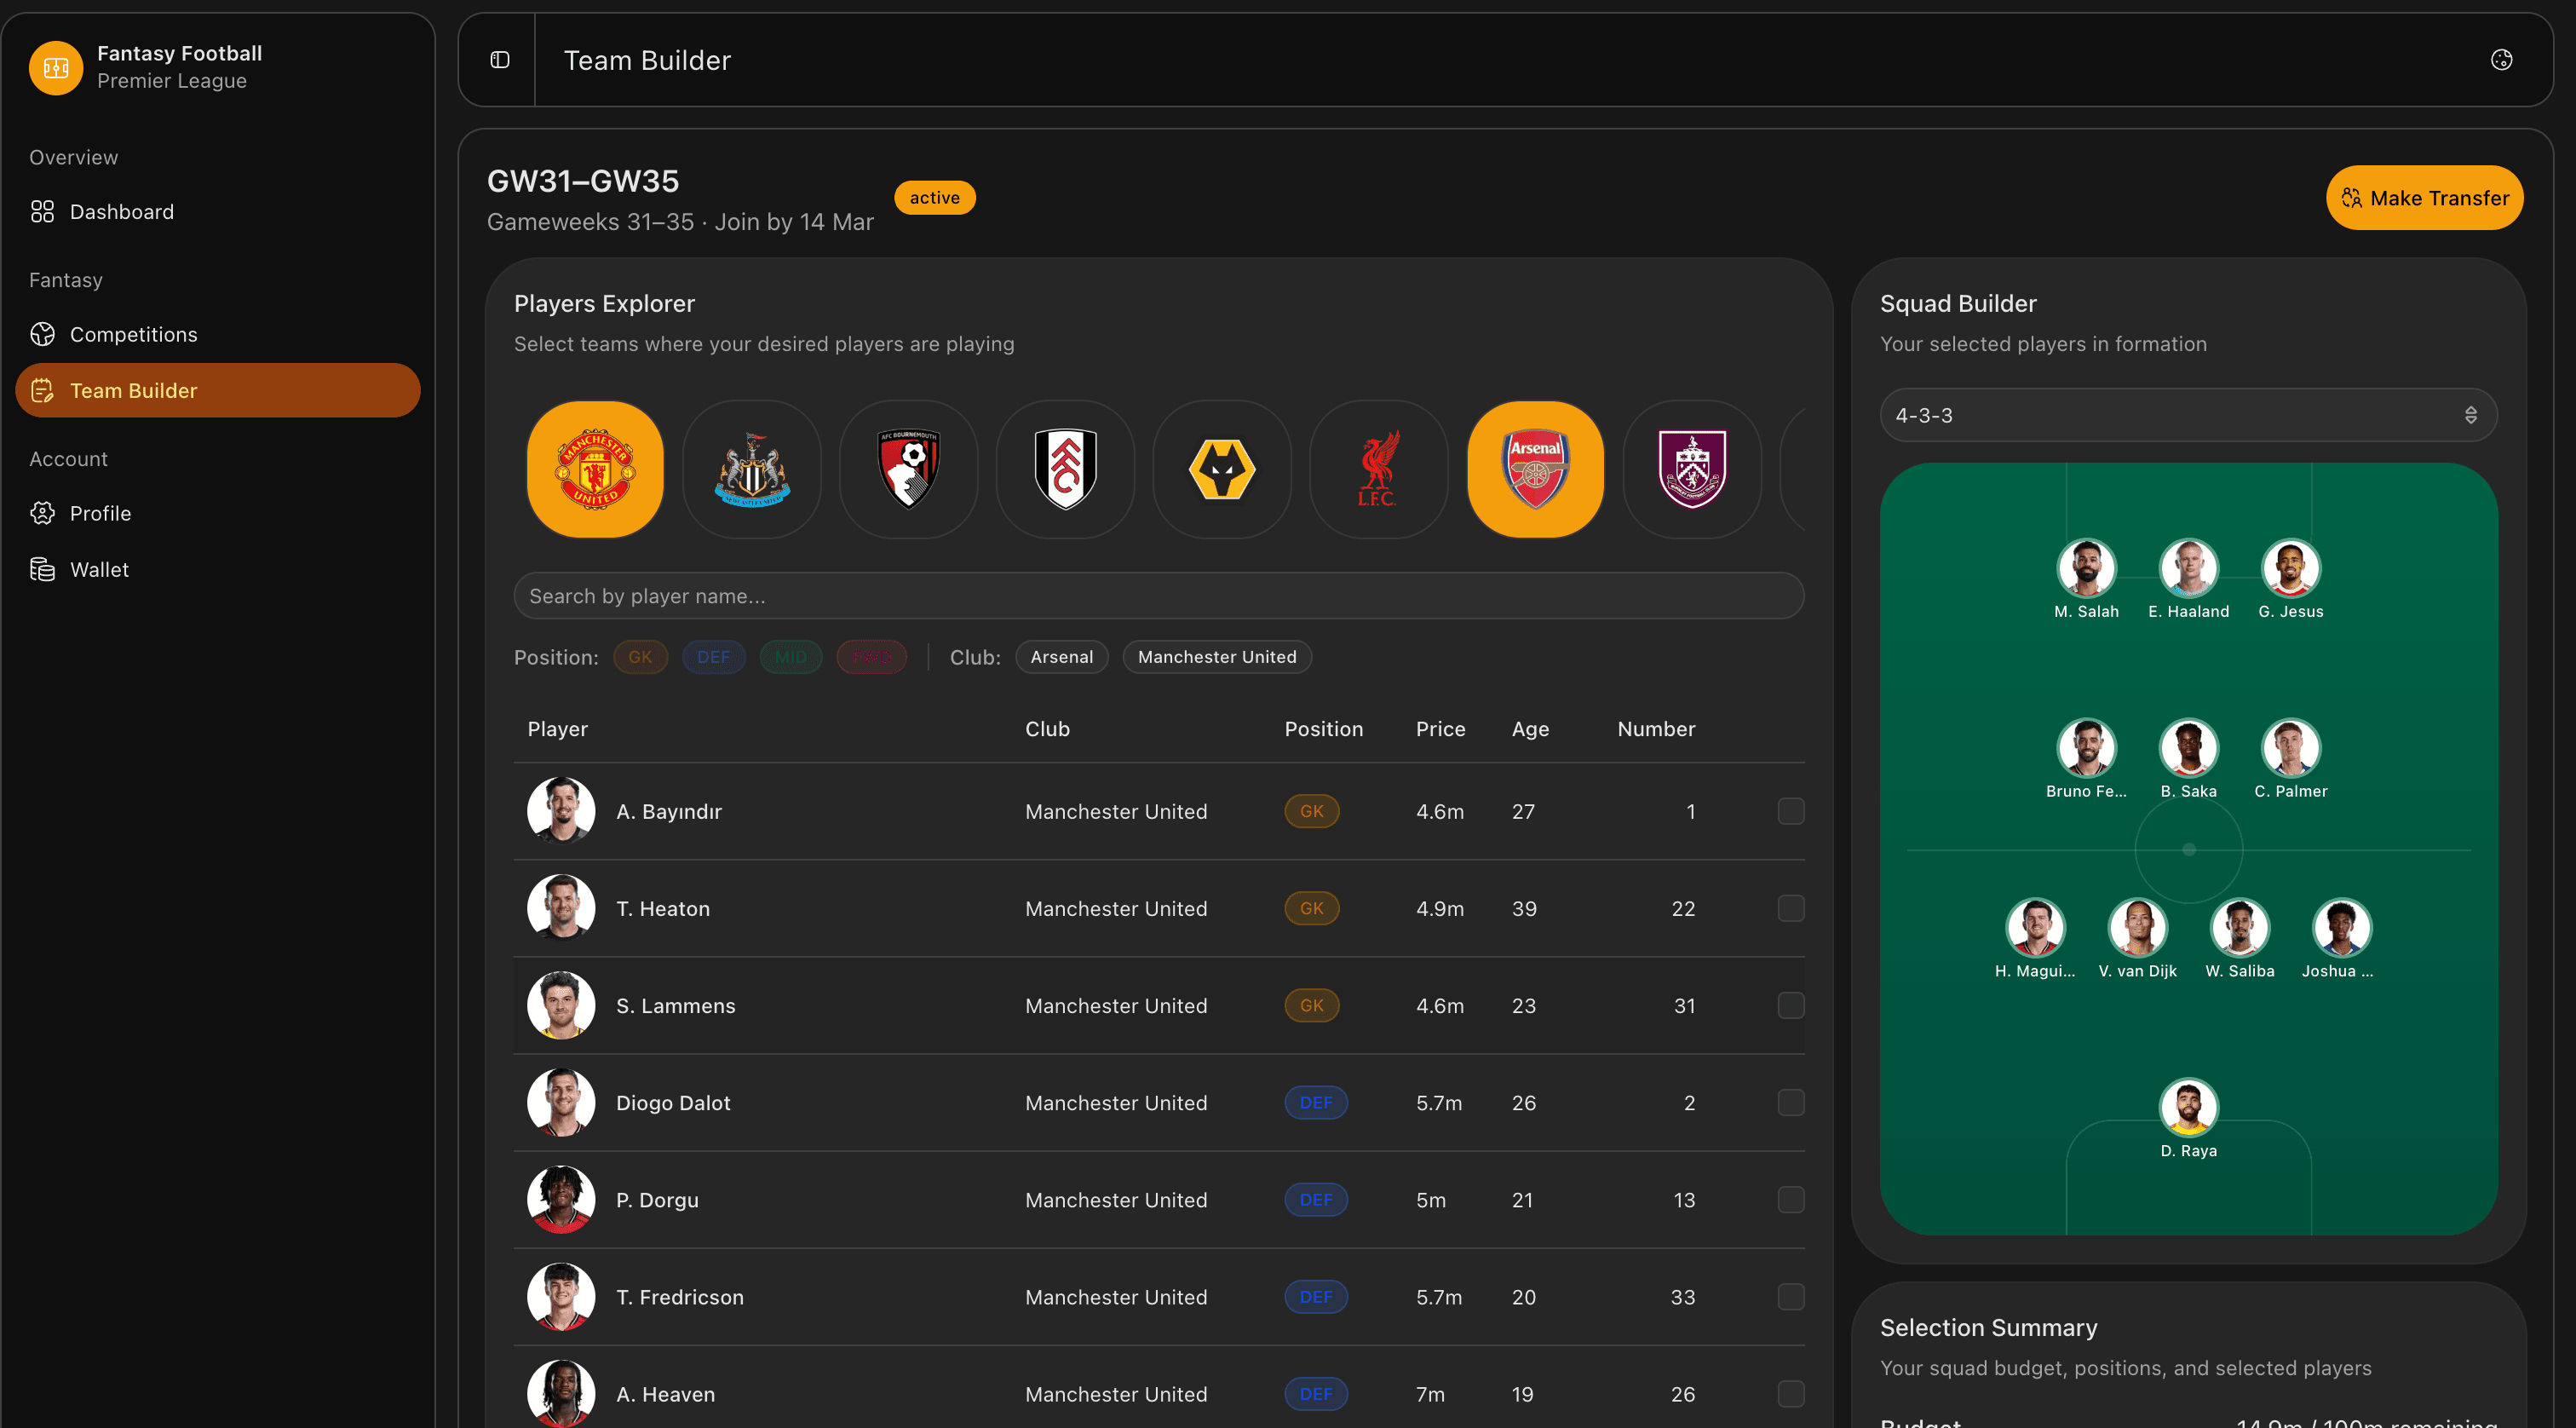Remove the Manchester United club filter chip
This screenshot has width=2576, height=1428.
coord(1217,657)
